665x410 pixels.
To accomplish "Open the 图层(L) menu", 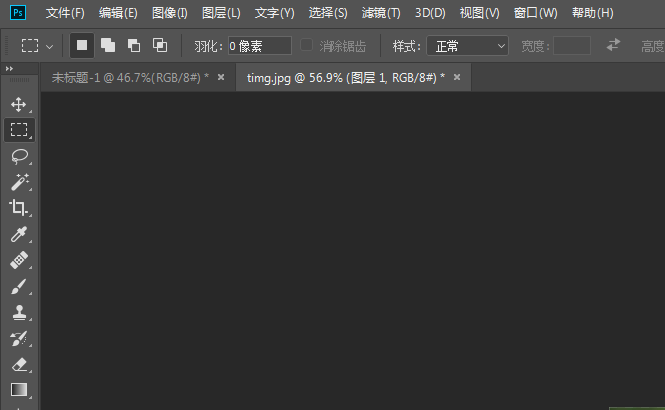I will tap(221, 13).
